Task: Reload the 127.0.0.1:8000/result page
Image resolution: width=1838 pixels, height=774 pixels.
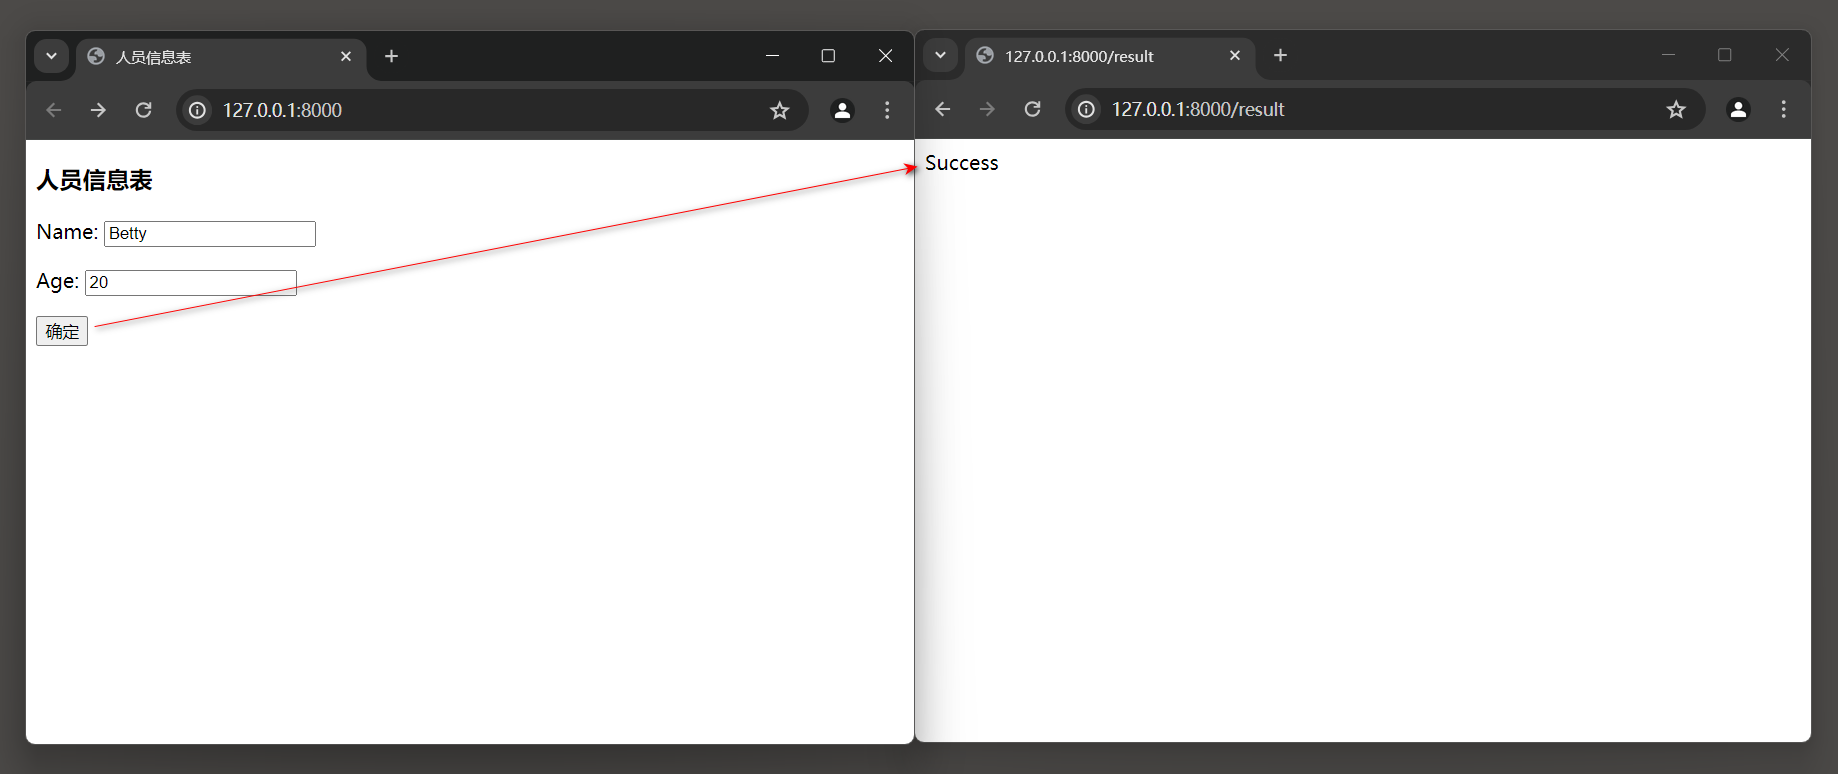Action: pos(1033,109)
